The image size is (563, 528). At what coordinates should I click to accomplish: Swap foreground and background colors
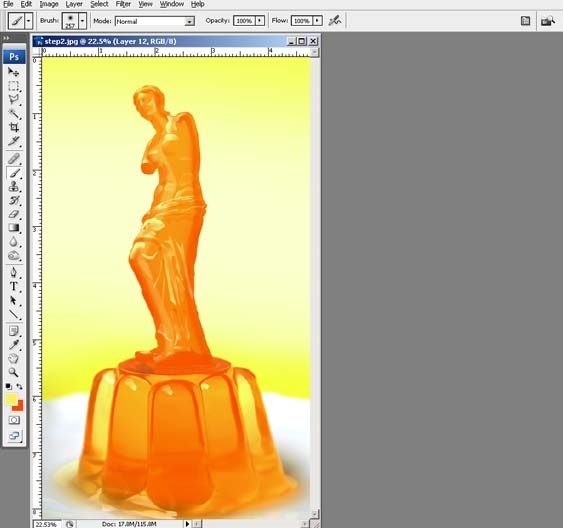pos(19,386)
